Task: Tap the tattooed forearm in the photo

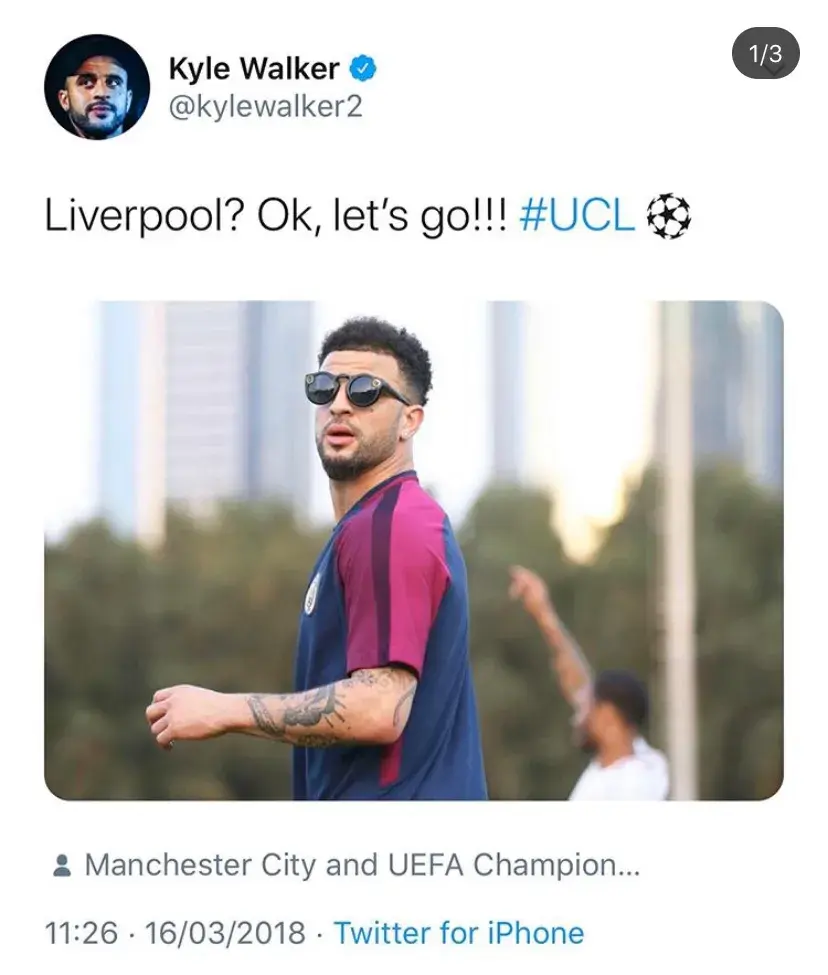Action: click(298, 709)
